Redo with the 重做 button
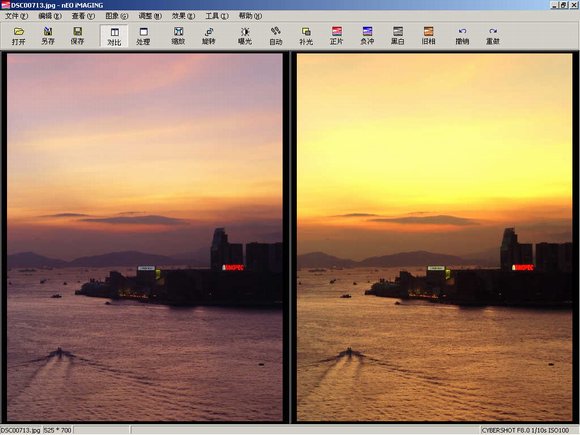580x435 pixels. 493,36
